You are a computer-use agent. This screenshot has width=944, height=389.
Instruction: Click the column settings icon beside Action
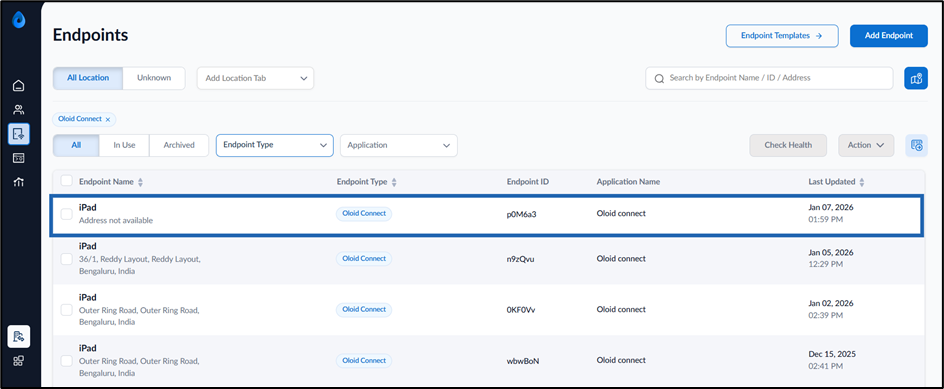tap(916, 145)
